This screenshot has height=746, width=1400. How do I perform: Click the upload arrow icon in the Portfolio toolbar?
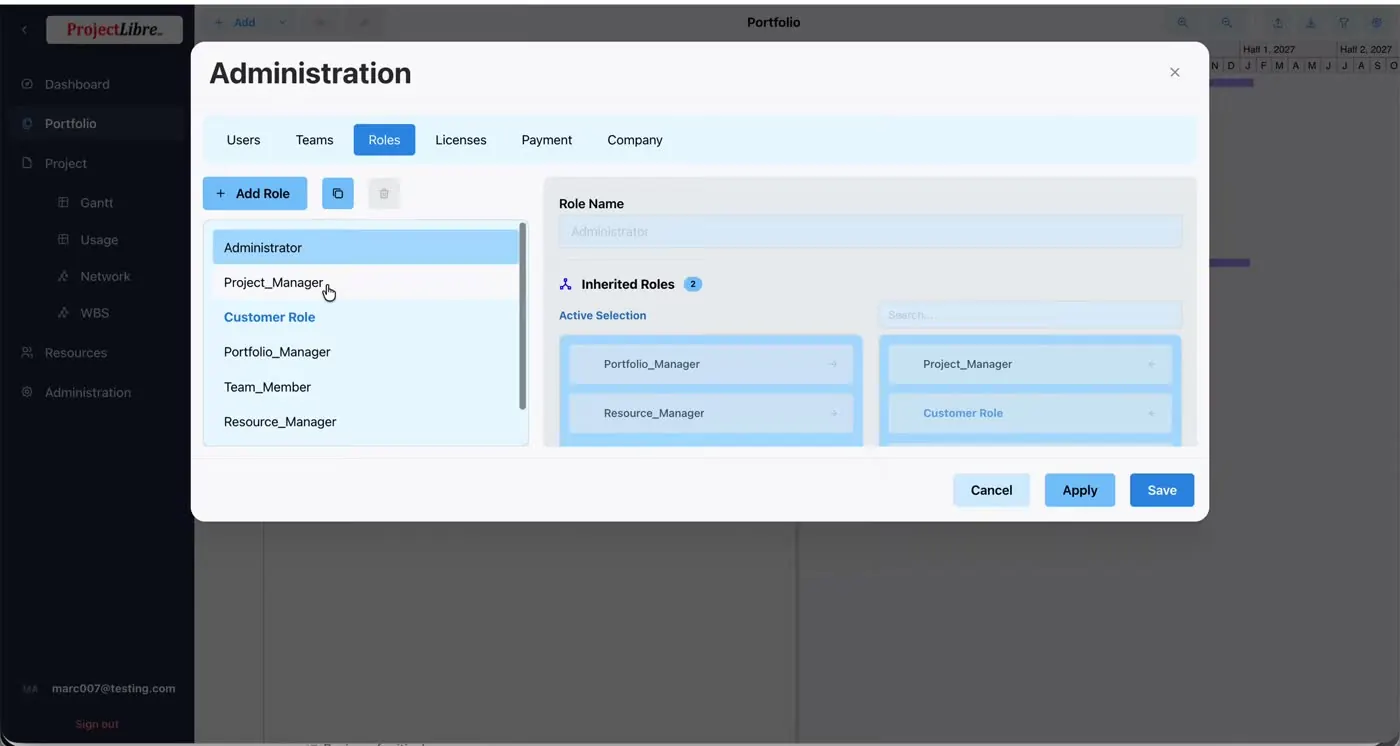pyautogui.click(x=1278, y=22)
